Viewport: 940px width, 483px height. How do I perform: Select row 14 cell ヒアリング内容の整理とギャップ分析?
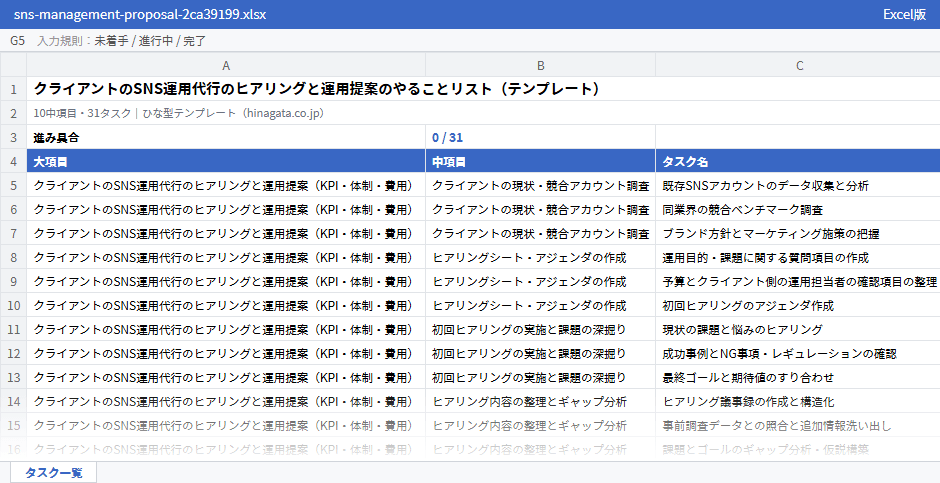[540, 401]
